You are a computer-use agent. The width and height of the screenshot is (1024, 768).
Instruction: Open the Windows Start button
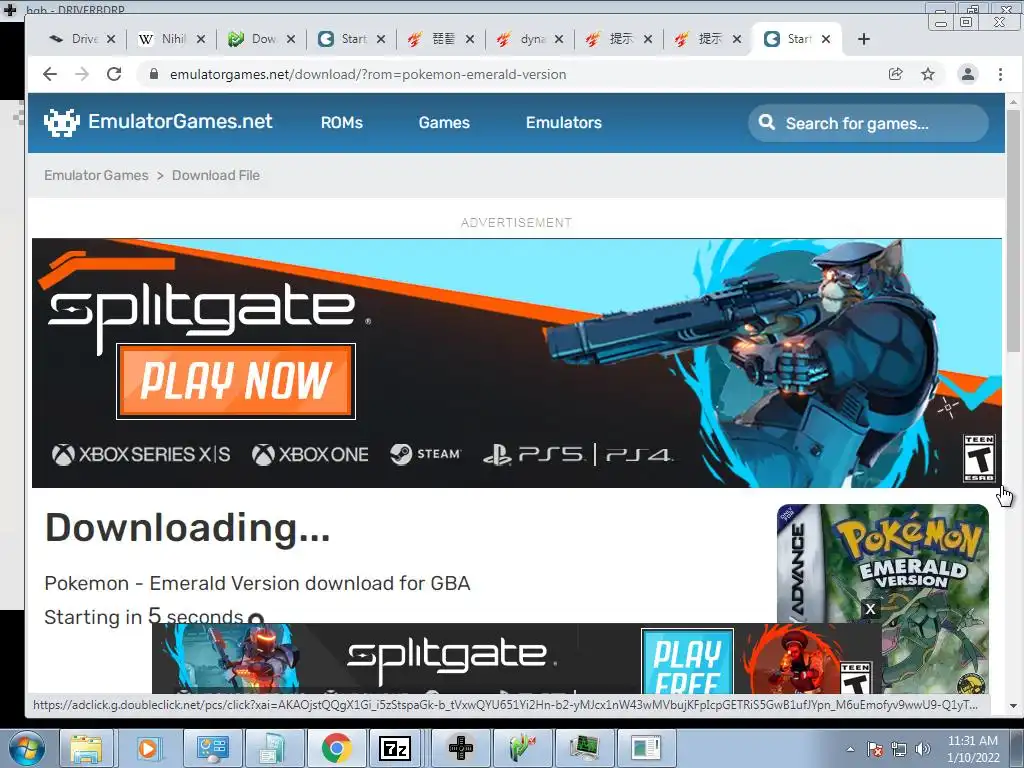pyautogui.click(x=26, y=748)
